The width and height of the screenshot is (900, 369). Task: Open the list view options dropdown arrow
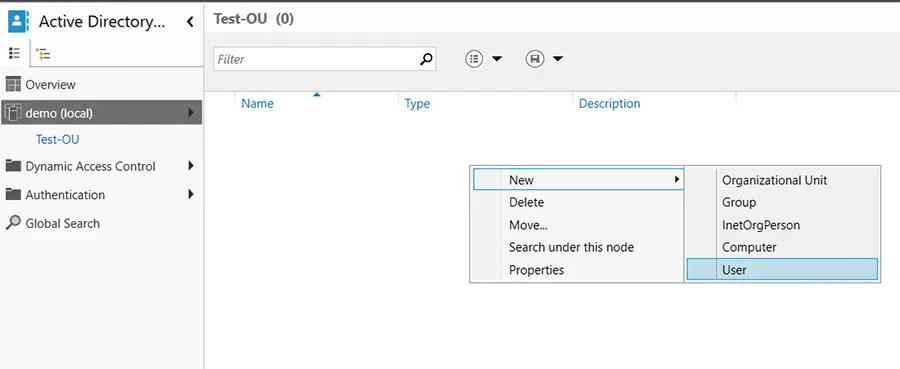[497, 59]
